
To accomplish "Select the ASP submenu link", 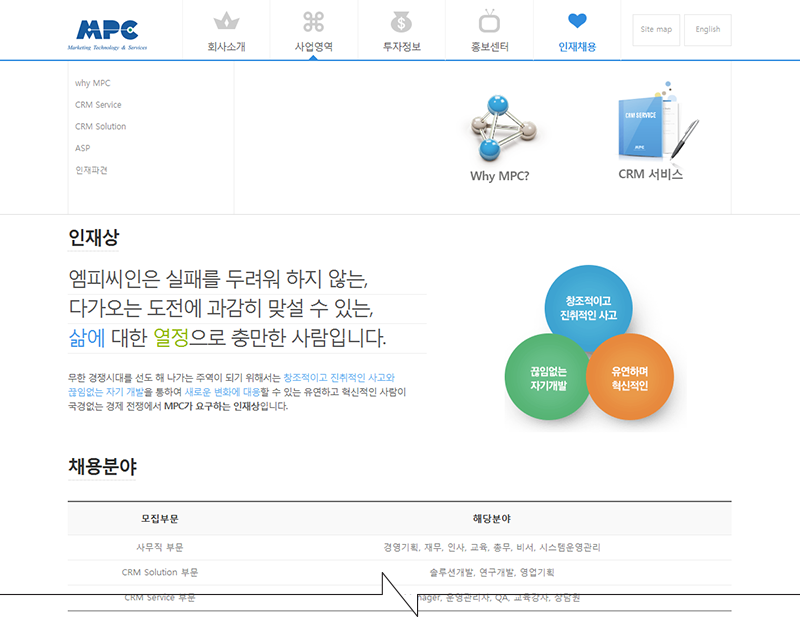I will coord(82,148).
